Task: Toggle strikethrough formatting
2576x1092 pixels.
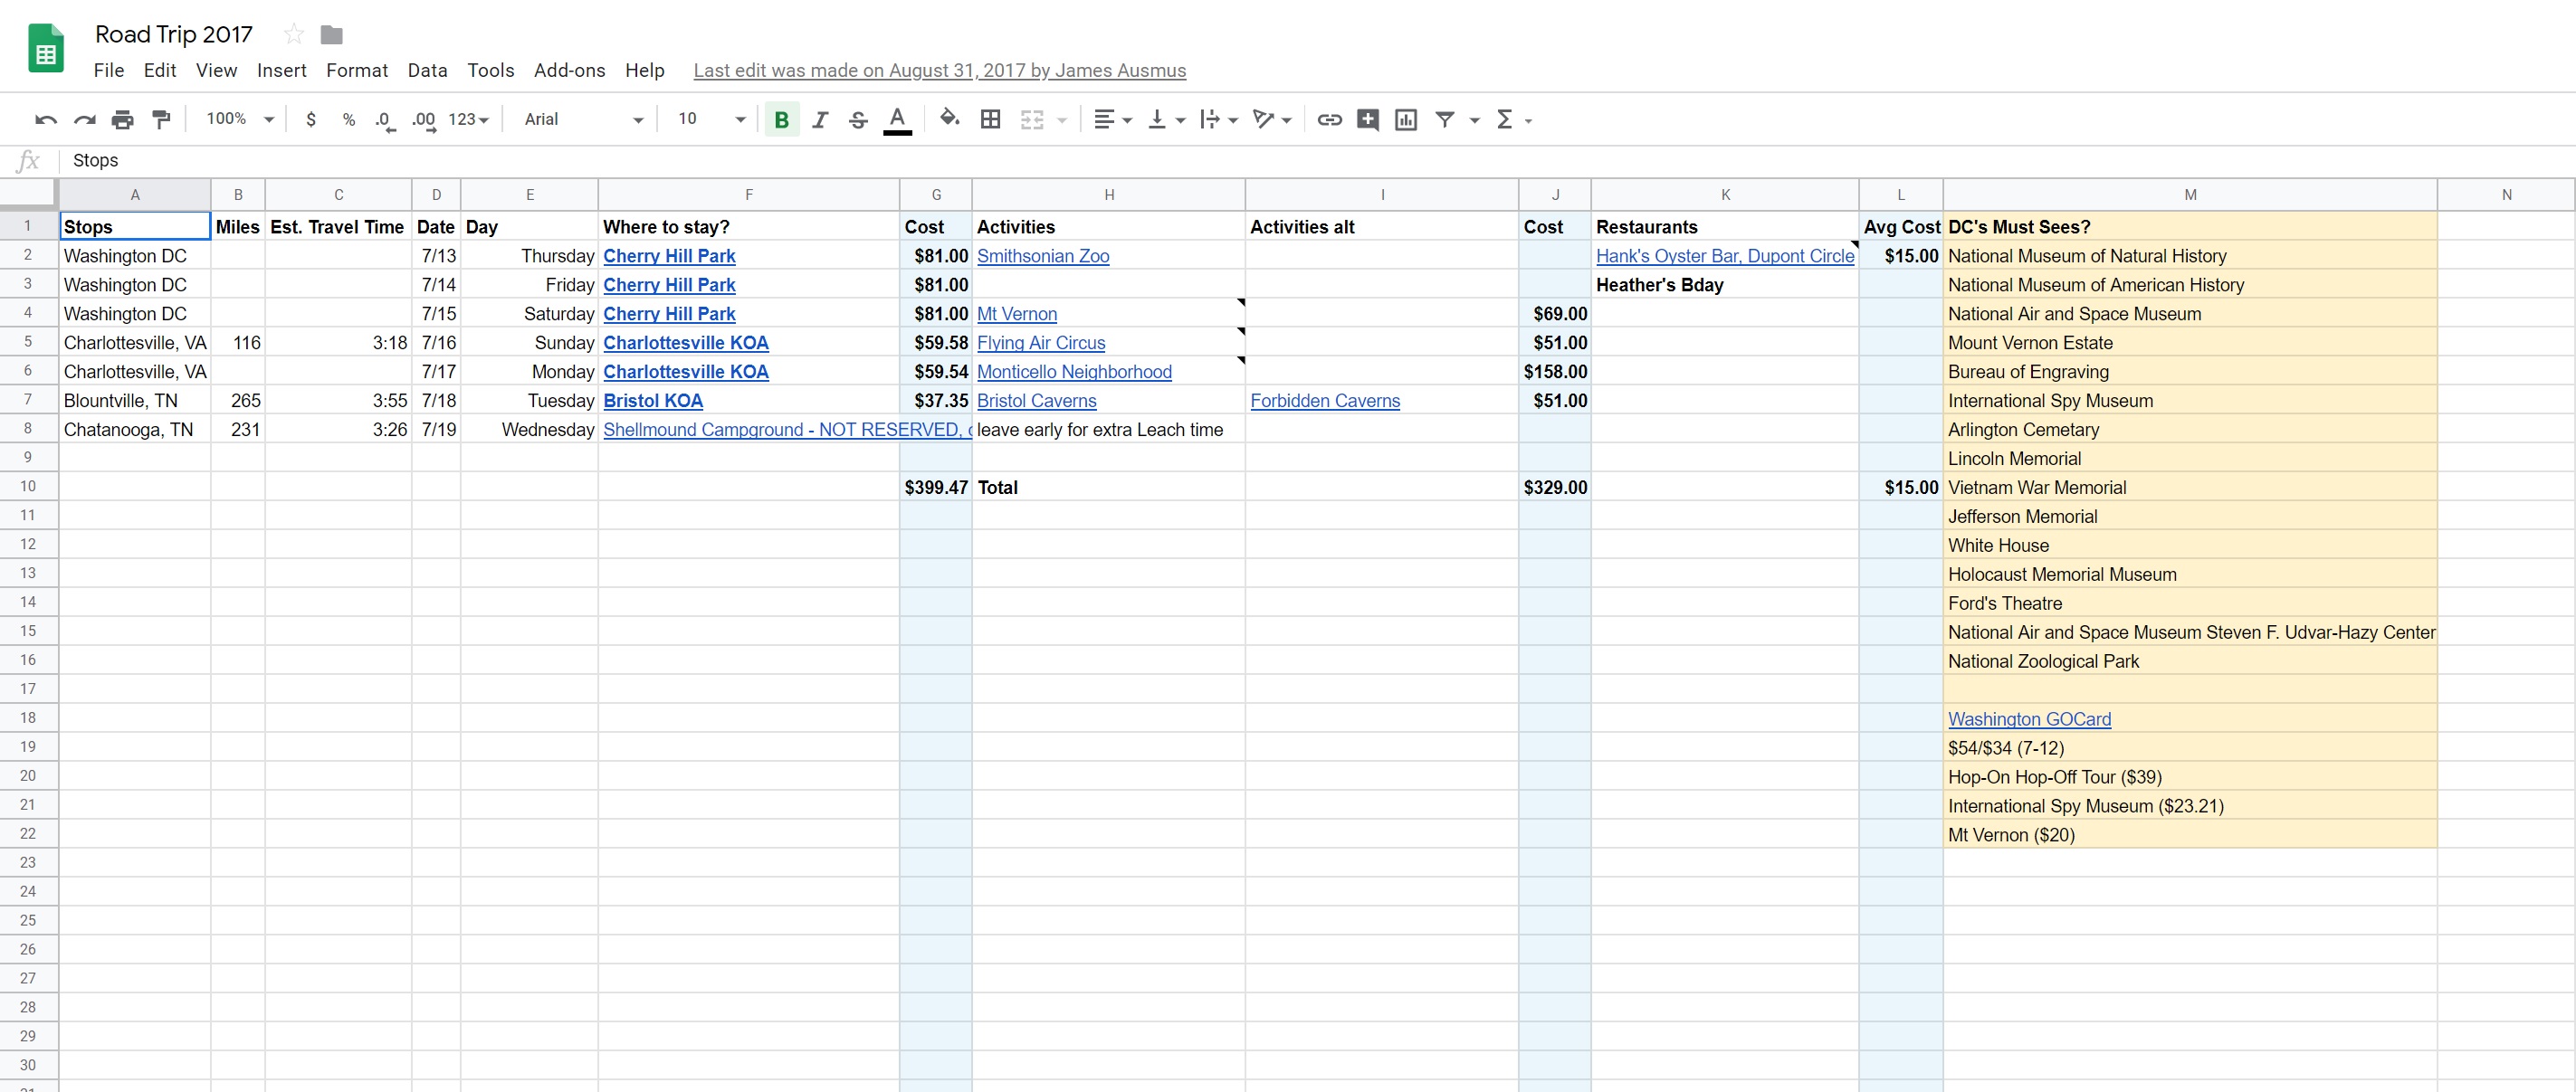Action: [858, 120]
